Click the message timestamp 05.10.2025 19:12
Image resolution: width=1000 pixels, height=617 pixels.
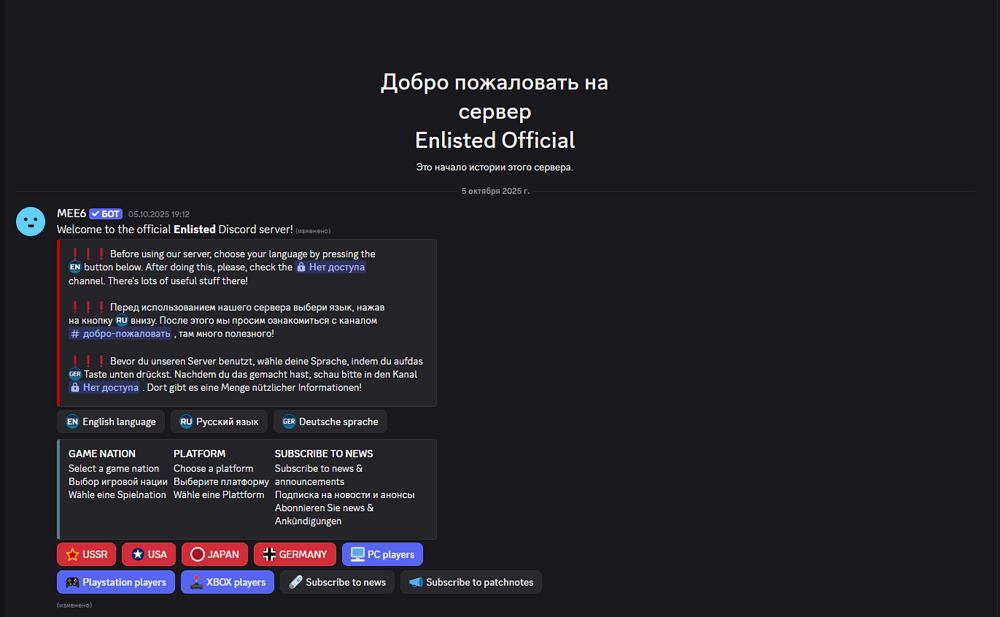tap(158, 214)
